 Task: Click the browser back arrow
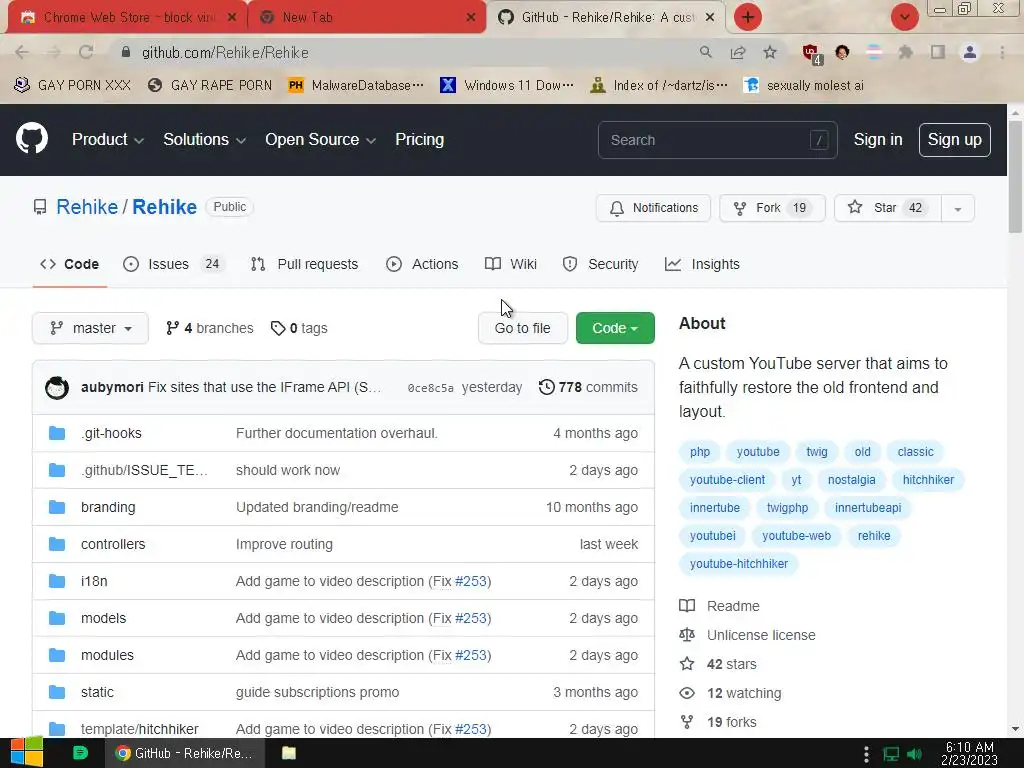22,52
